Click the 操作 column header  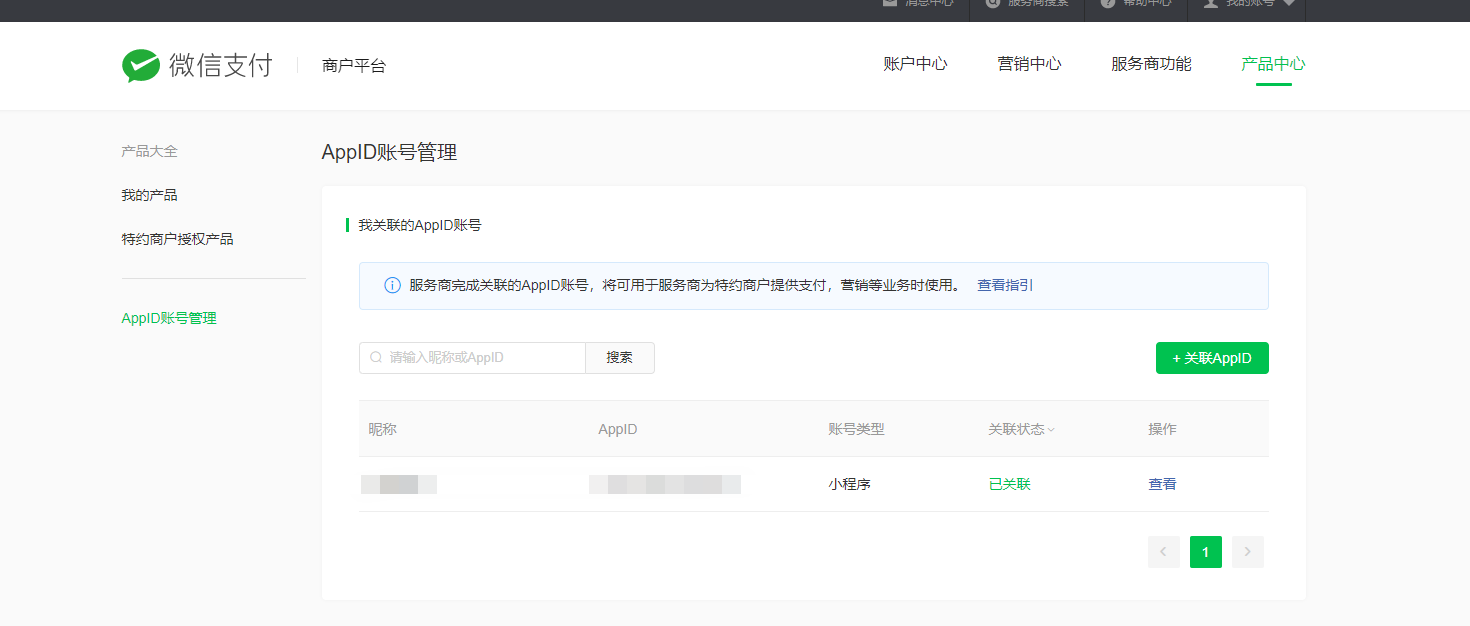click(1162, 429)
